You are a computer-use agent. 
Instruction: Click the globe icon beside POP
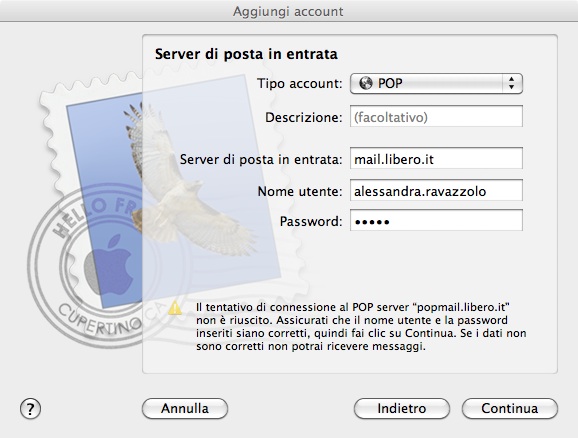tap(366, 83)
